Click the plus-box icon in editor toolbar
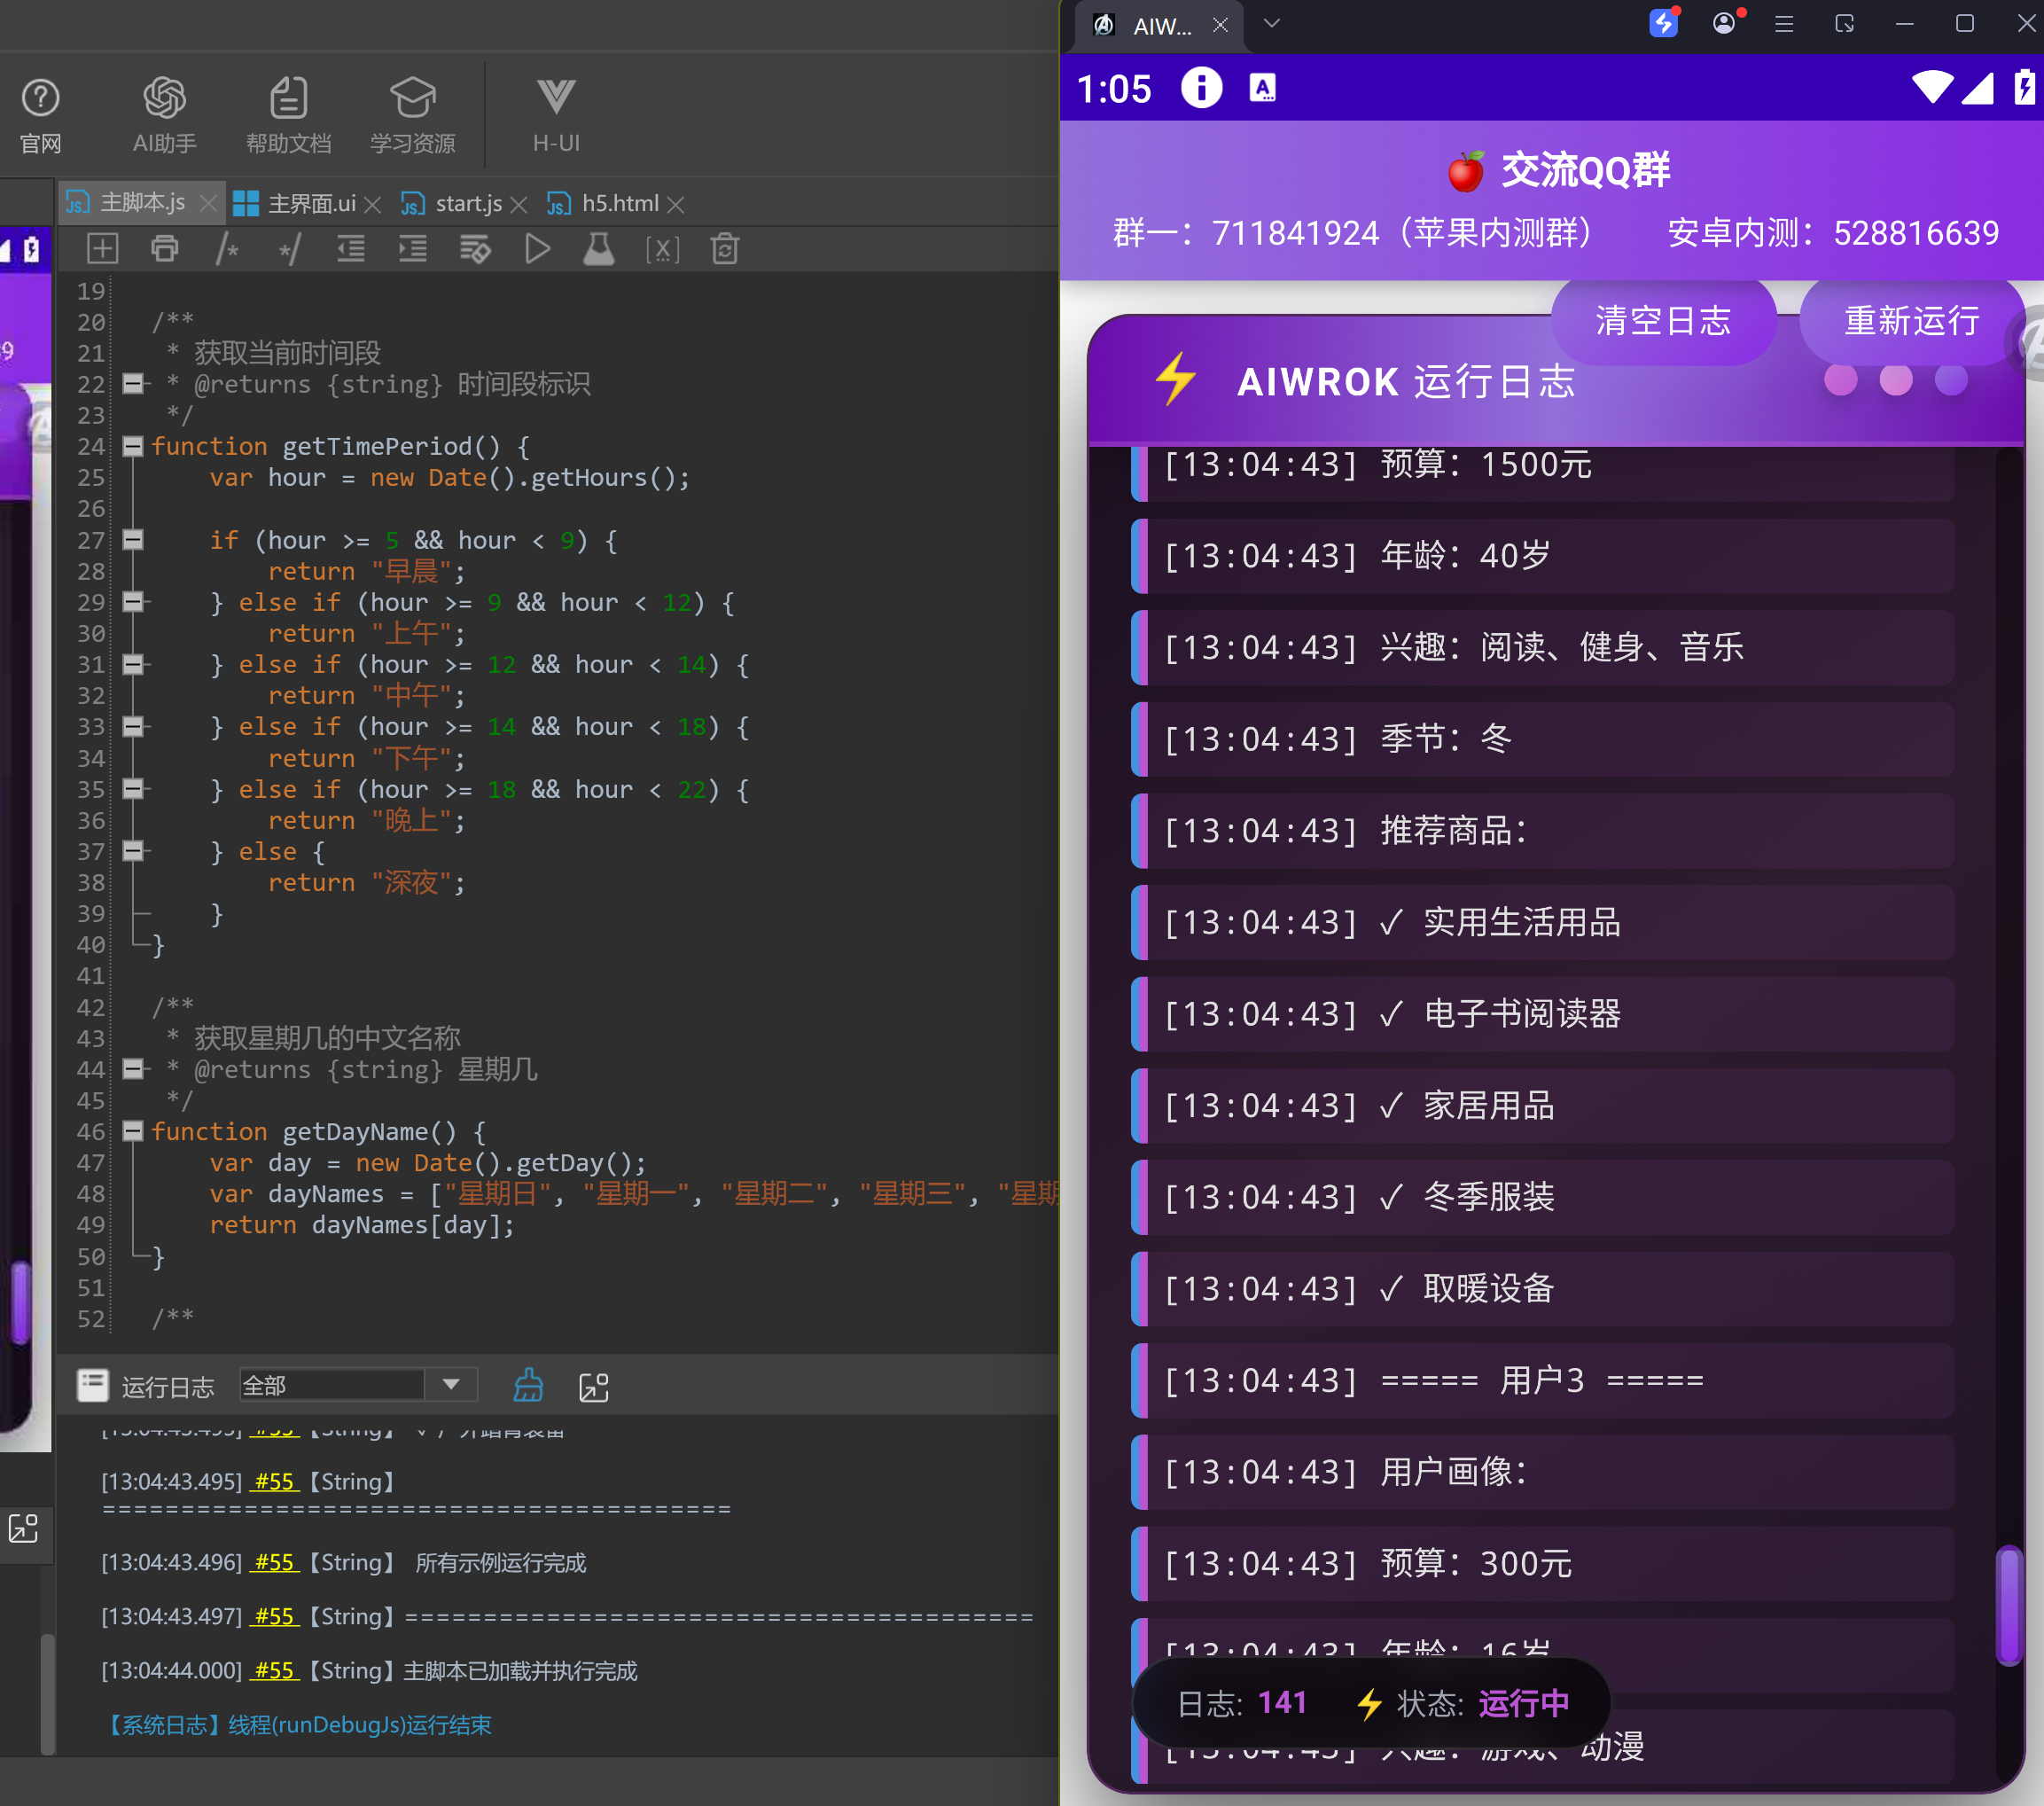 (102, 248)
